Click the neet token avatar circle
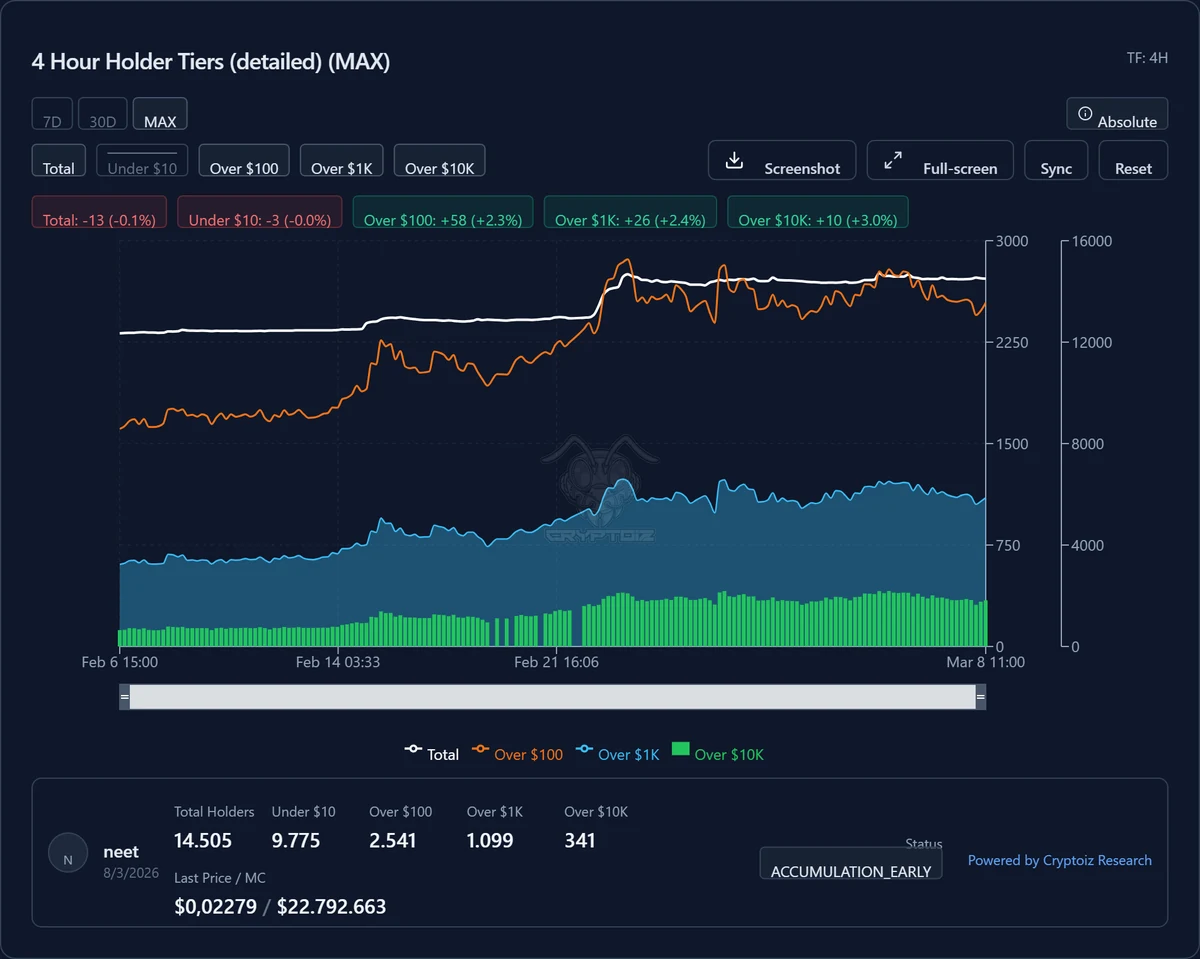The height and width of the screenshot is (959, 1200). click(68, 853)
